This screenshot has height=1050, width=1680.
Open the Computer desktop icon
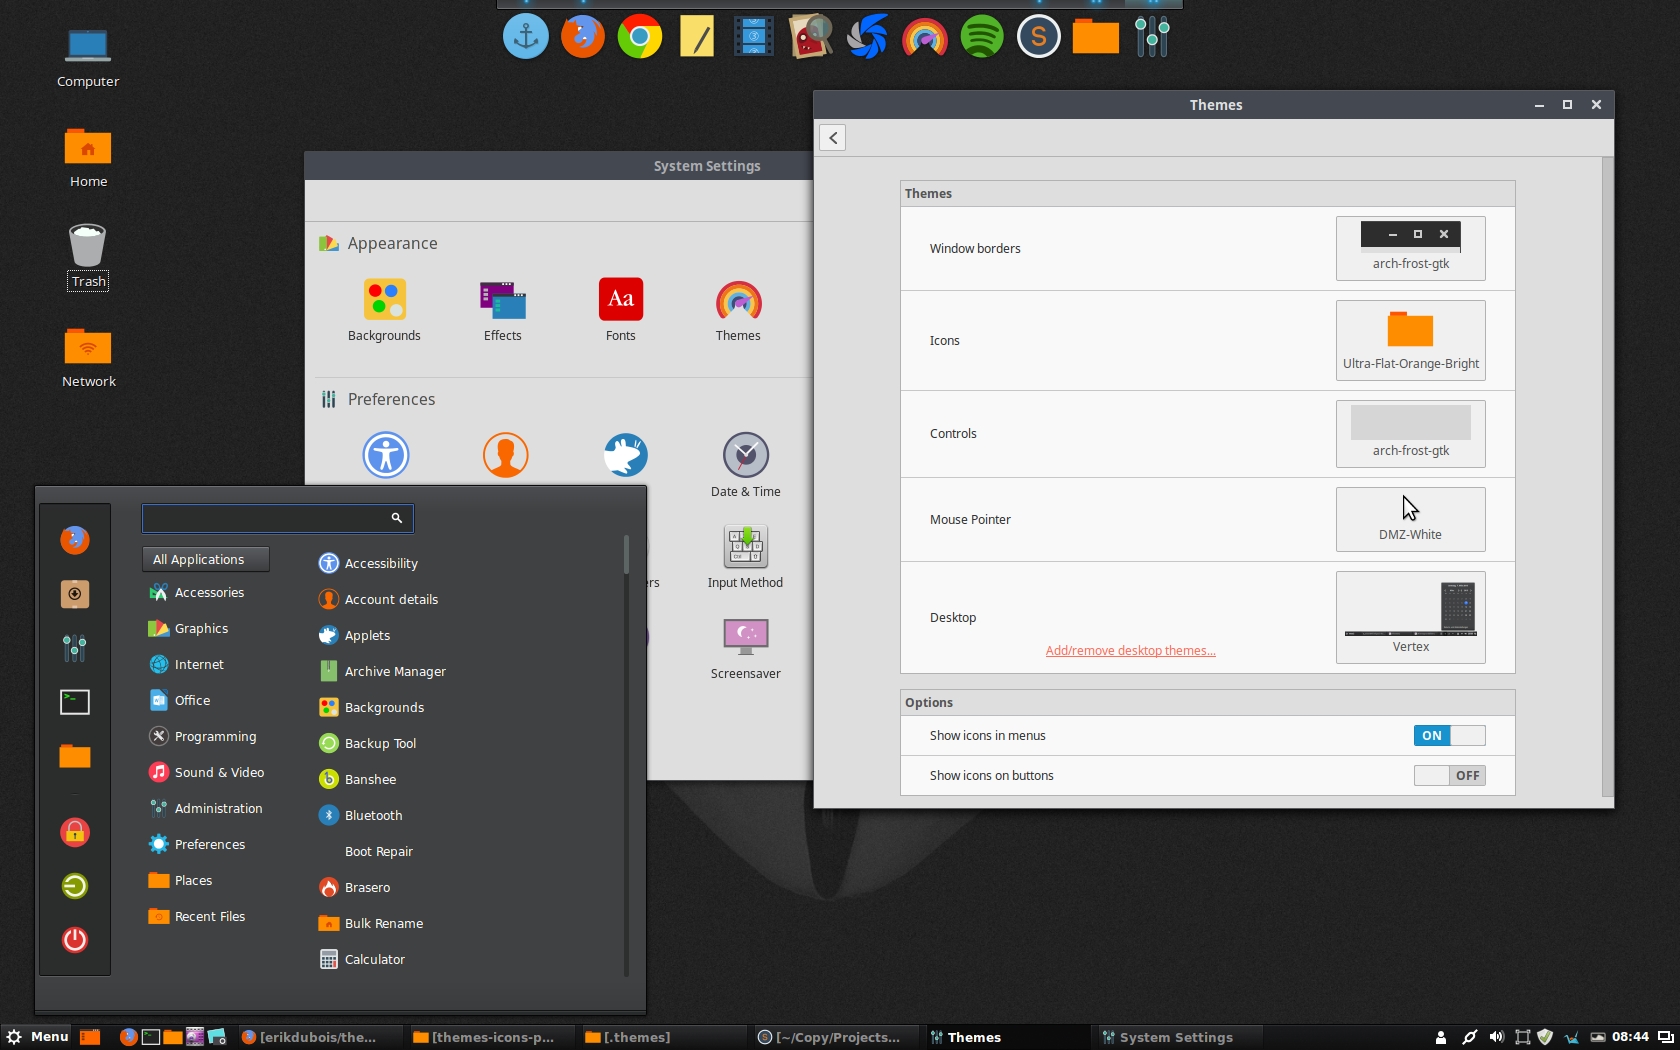pyautogui.click(x=88, y=58)
